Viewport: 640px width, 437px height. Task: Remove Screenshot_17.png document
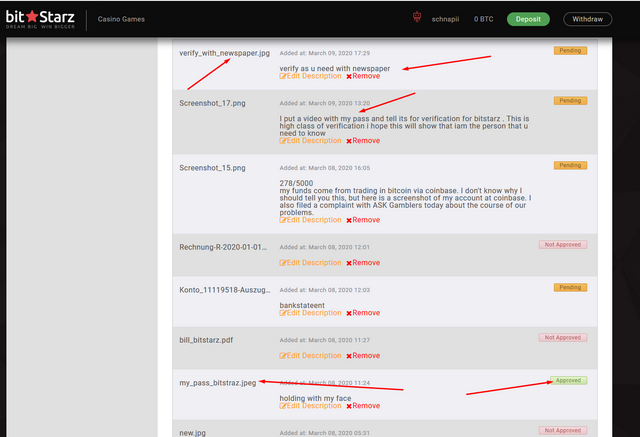click(363, 141)
